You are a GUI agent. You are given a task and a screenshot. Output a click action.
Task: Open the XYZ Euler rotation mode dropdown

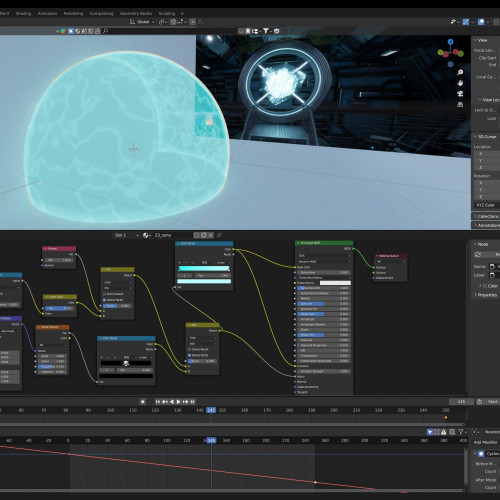click(487, 205)
